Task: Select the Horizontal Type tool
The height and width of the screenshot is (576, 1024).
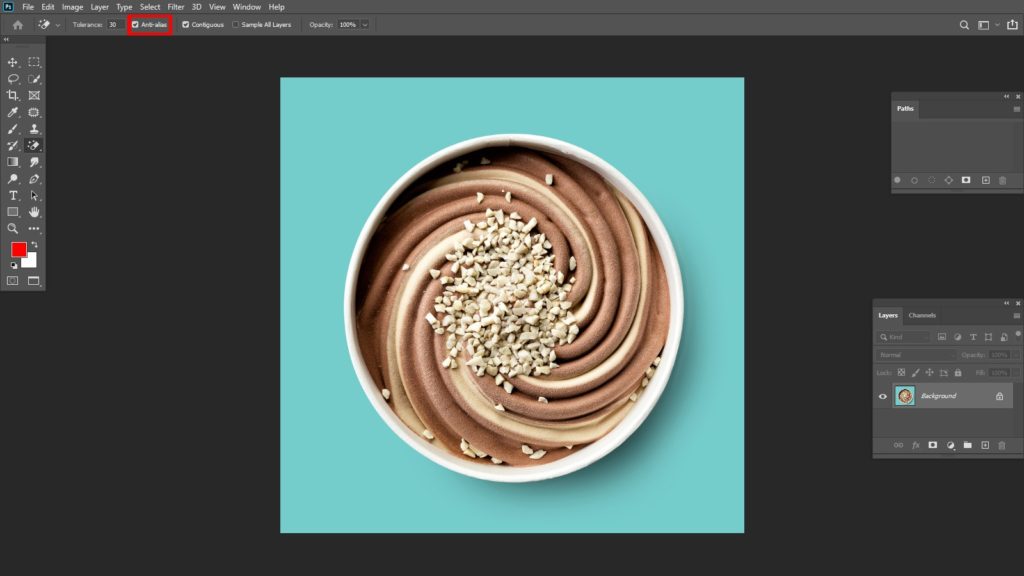Action: 12,195
